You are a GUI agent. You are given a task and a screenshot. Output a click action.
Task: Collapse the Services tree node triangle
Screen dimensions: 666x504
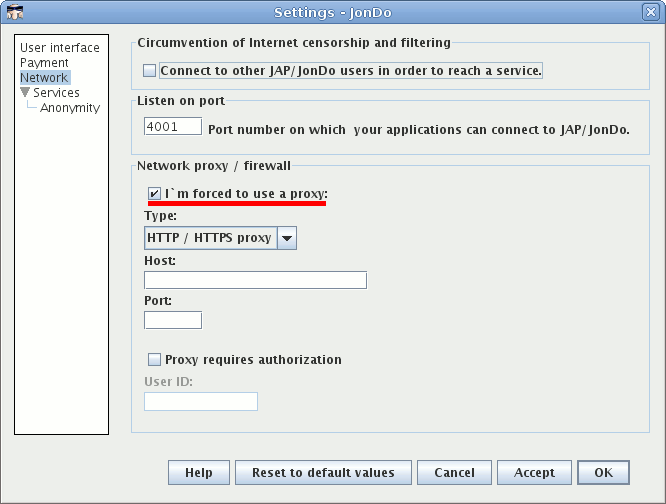coord(25,92)
